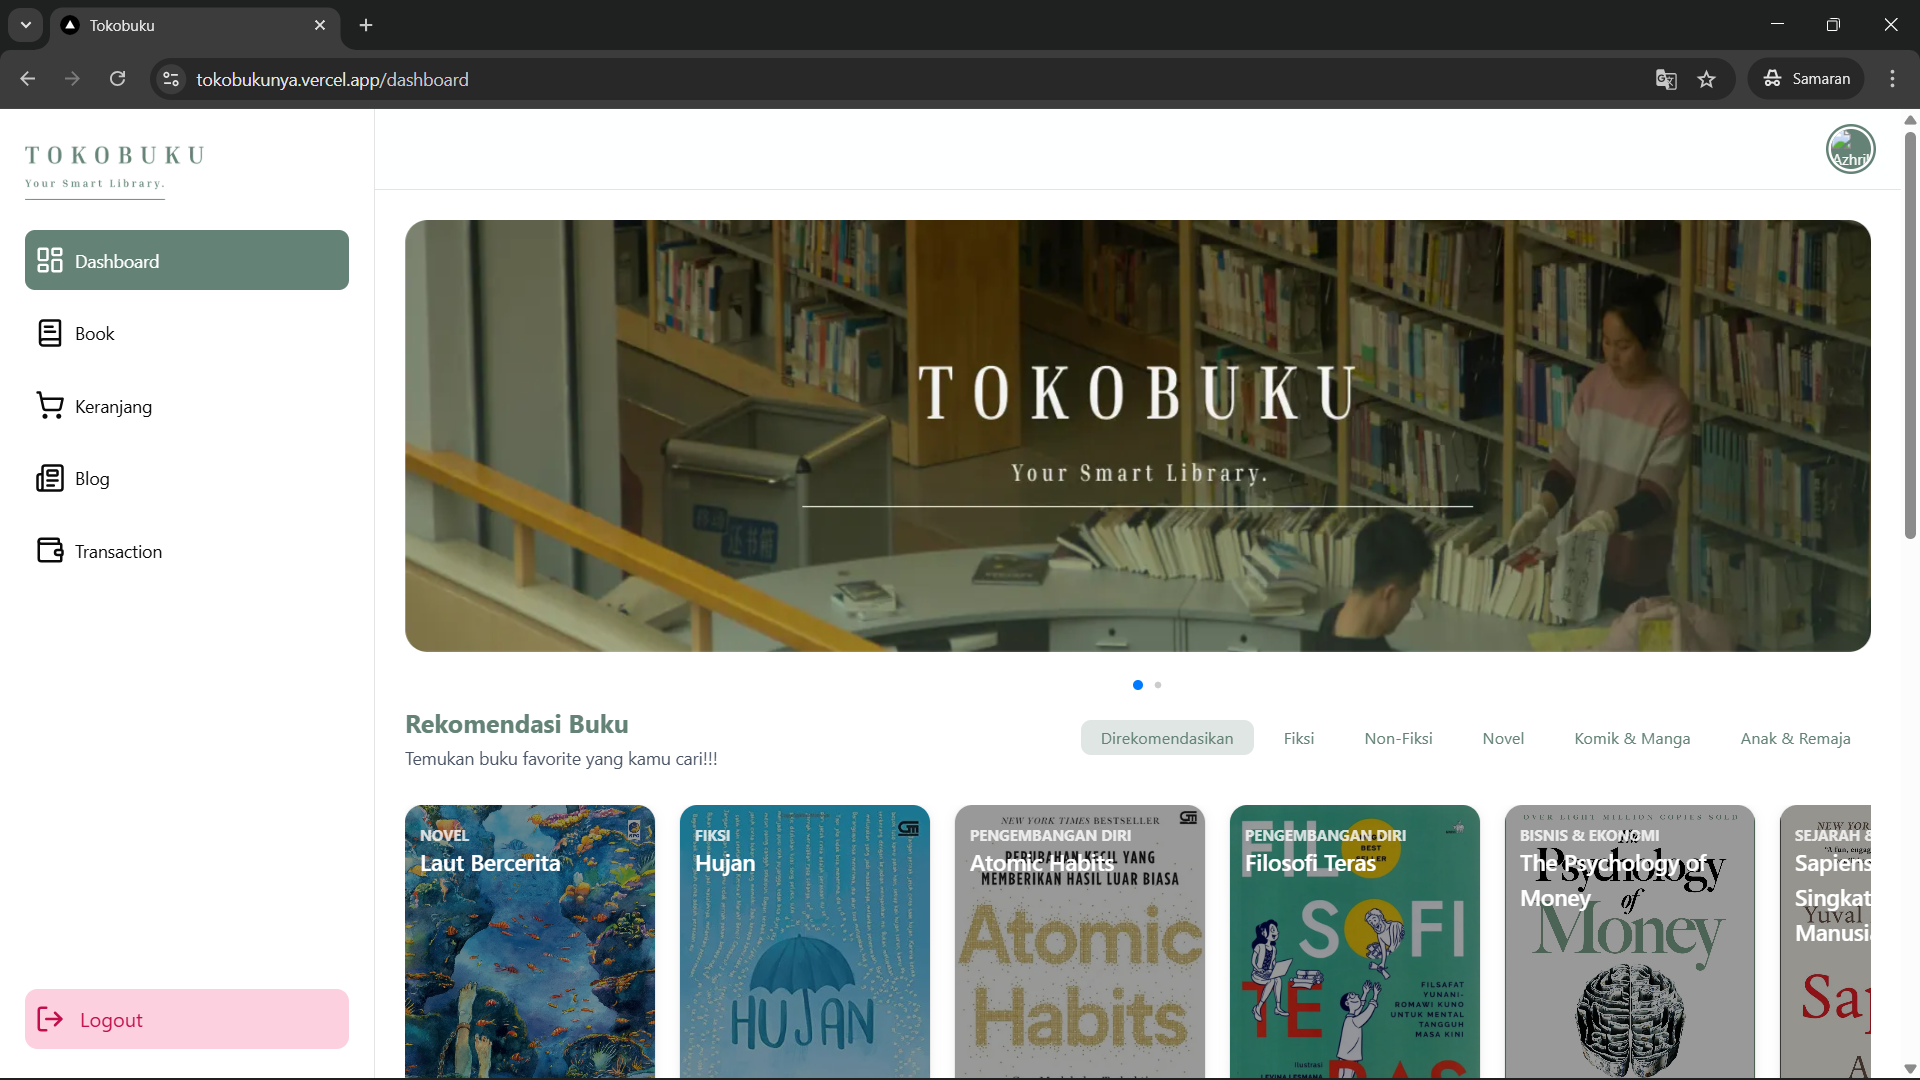Open the Samaran browser profile menu
The image size is (1920, 1080).
point(1806,78)
